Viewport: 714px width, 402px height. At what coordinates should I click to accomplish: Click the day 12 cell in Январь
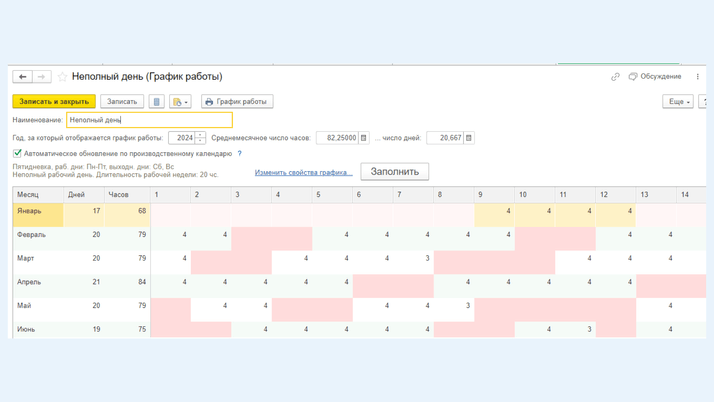click(616, 215)
